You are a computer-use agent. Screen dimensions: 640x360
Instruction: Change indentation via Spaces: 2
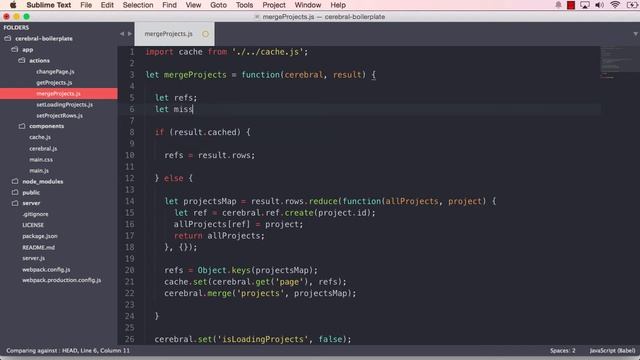coord(562,351)
